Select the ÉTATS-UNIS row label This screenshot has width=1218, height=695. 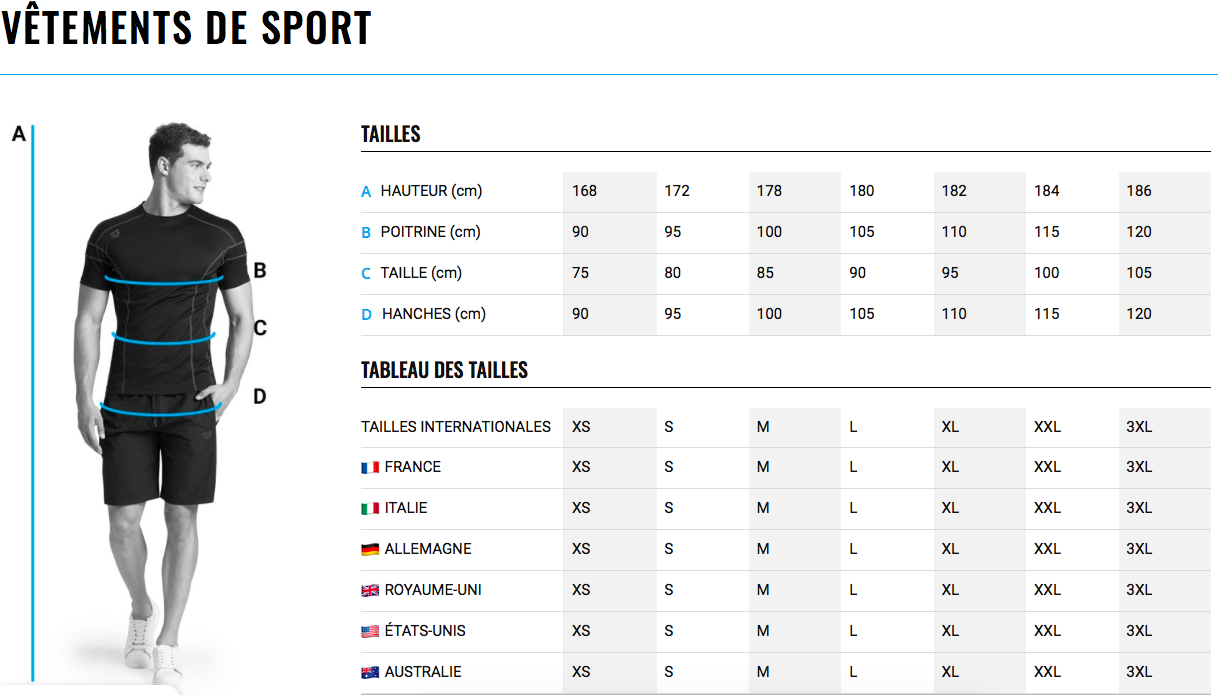click(x=425, y=631)
